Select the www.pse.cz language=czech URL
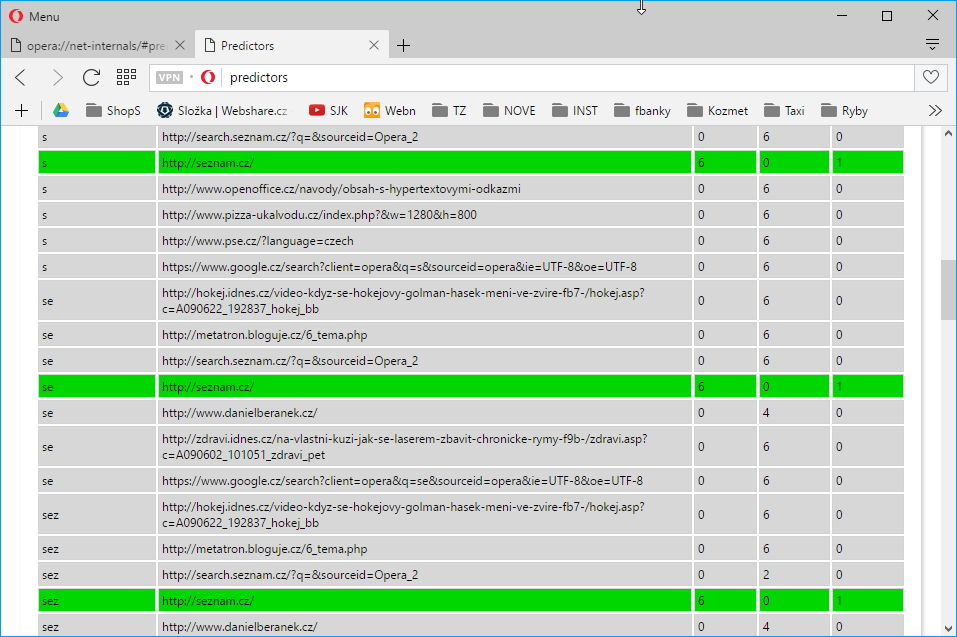Image resolution: width=957 pixels, height=637 pixels. pos(425,241)
